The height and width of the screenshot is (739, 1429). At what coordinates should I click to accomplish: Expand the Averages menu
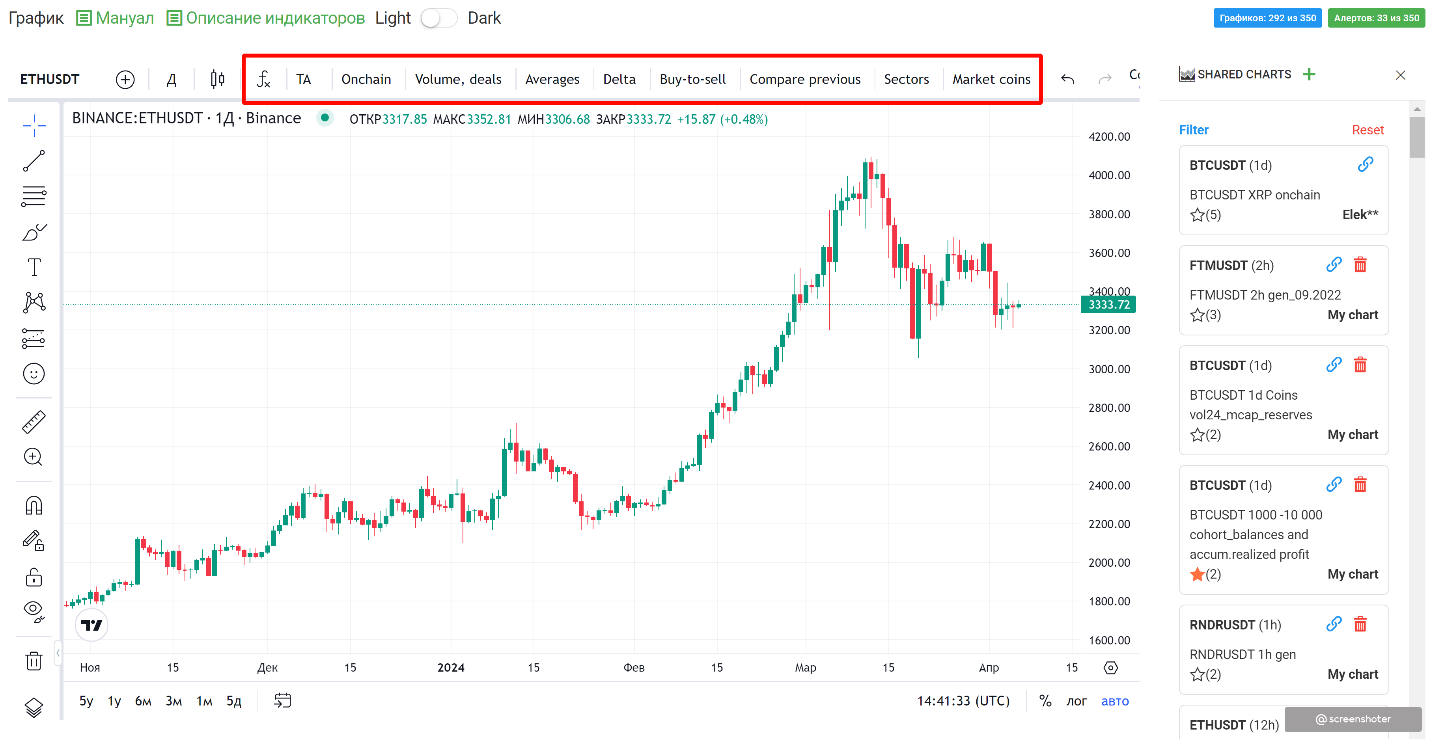pyautogui.click(x=552, y=79)
